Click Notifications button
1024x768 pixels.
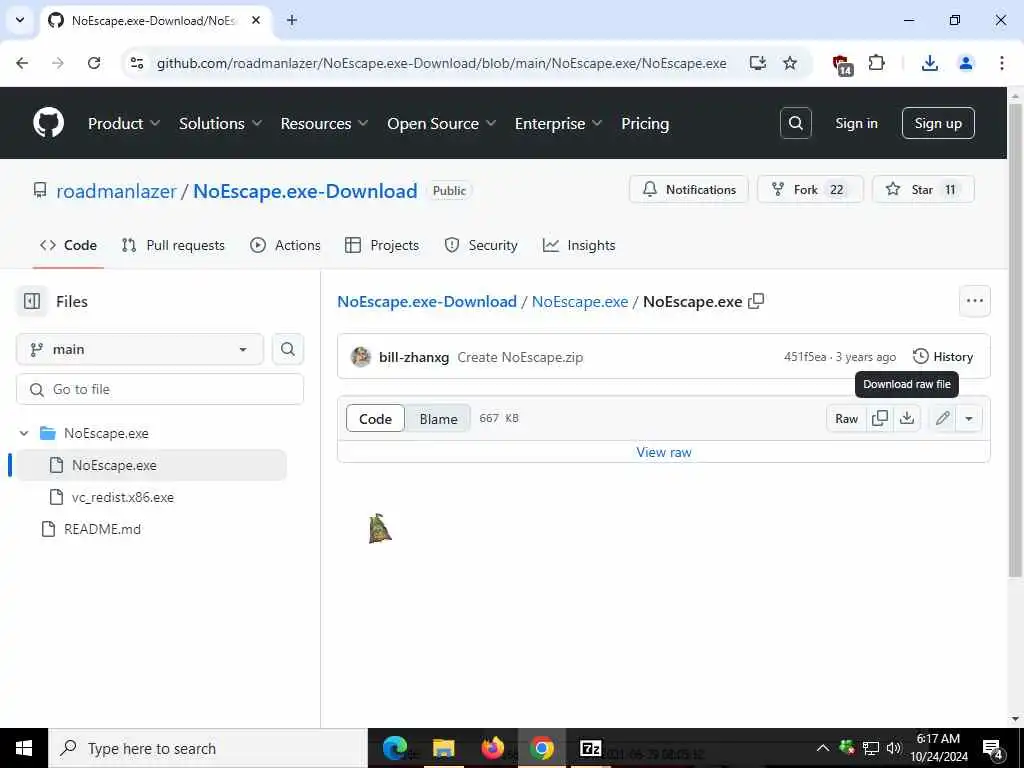[x=688, y=189]
